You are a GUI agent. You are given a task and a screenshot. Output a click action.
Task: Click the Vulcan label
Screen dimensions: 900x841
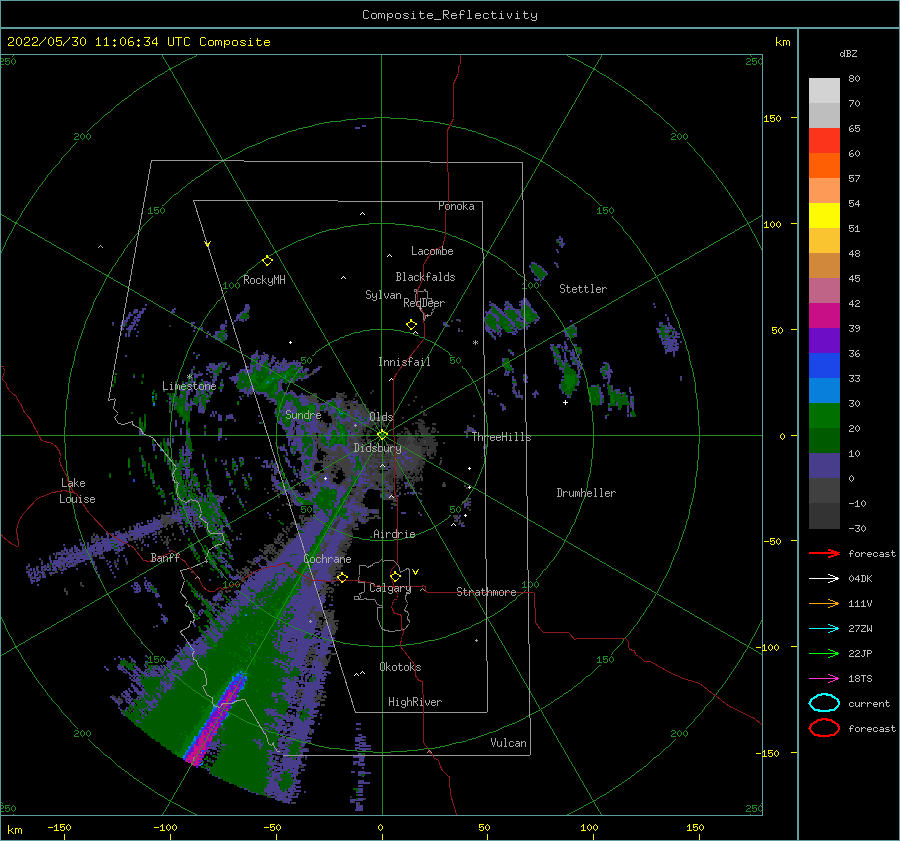pos(509,743)
